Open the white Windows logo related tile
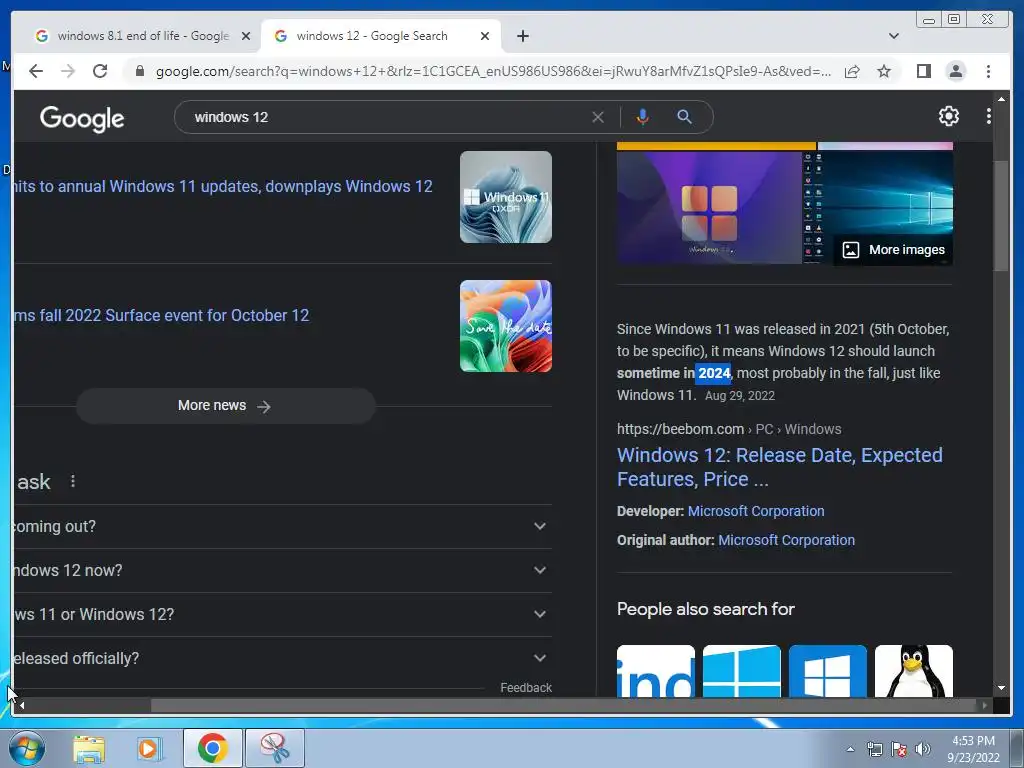The image size is (1024, 768). pyautogui.click(x=827, y=671)
